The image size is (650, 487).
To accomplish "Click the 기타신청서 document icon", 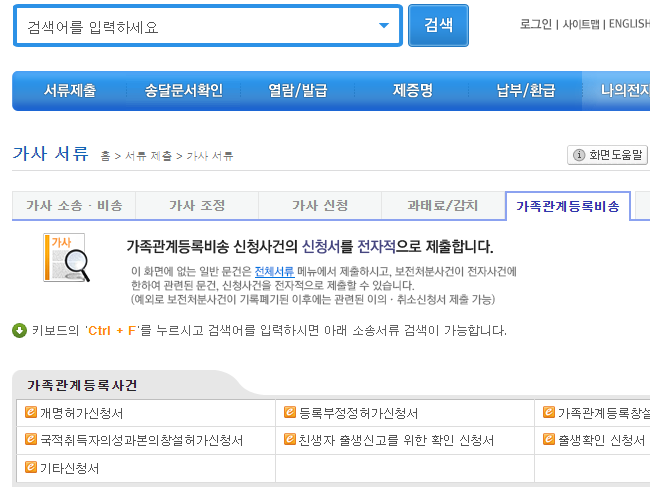I will (x=31, y=467).
